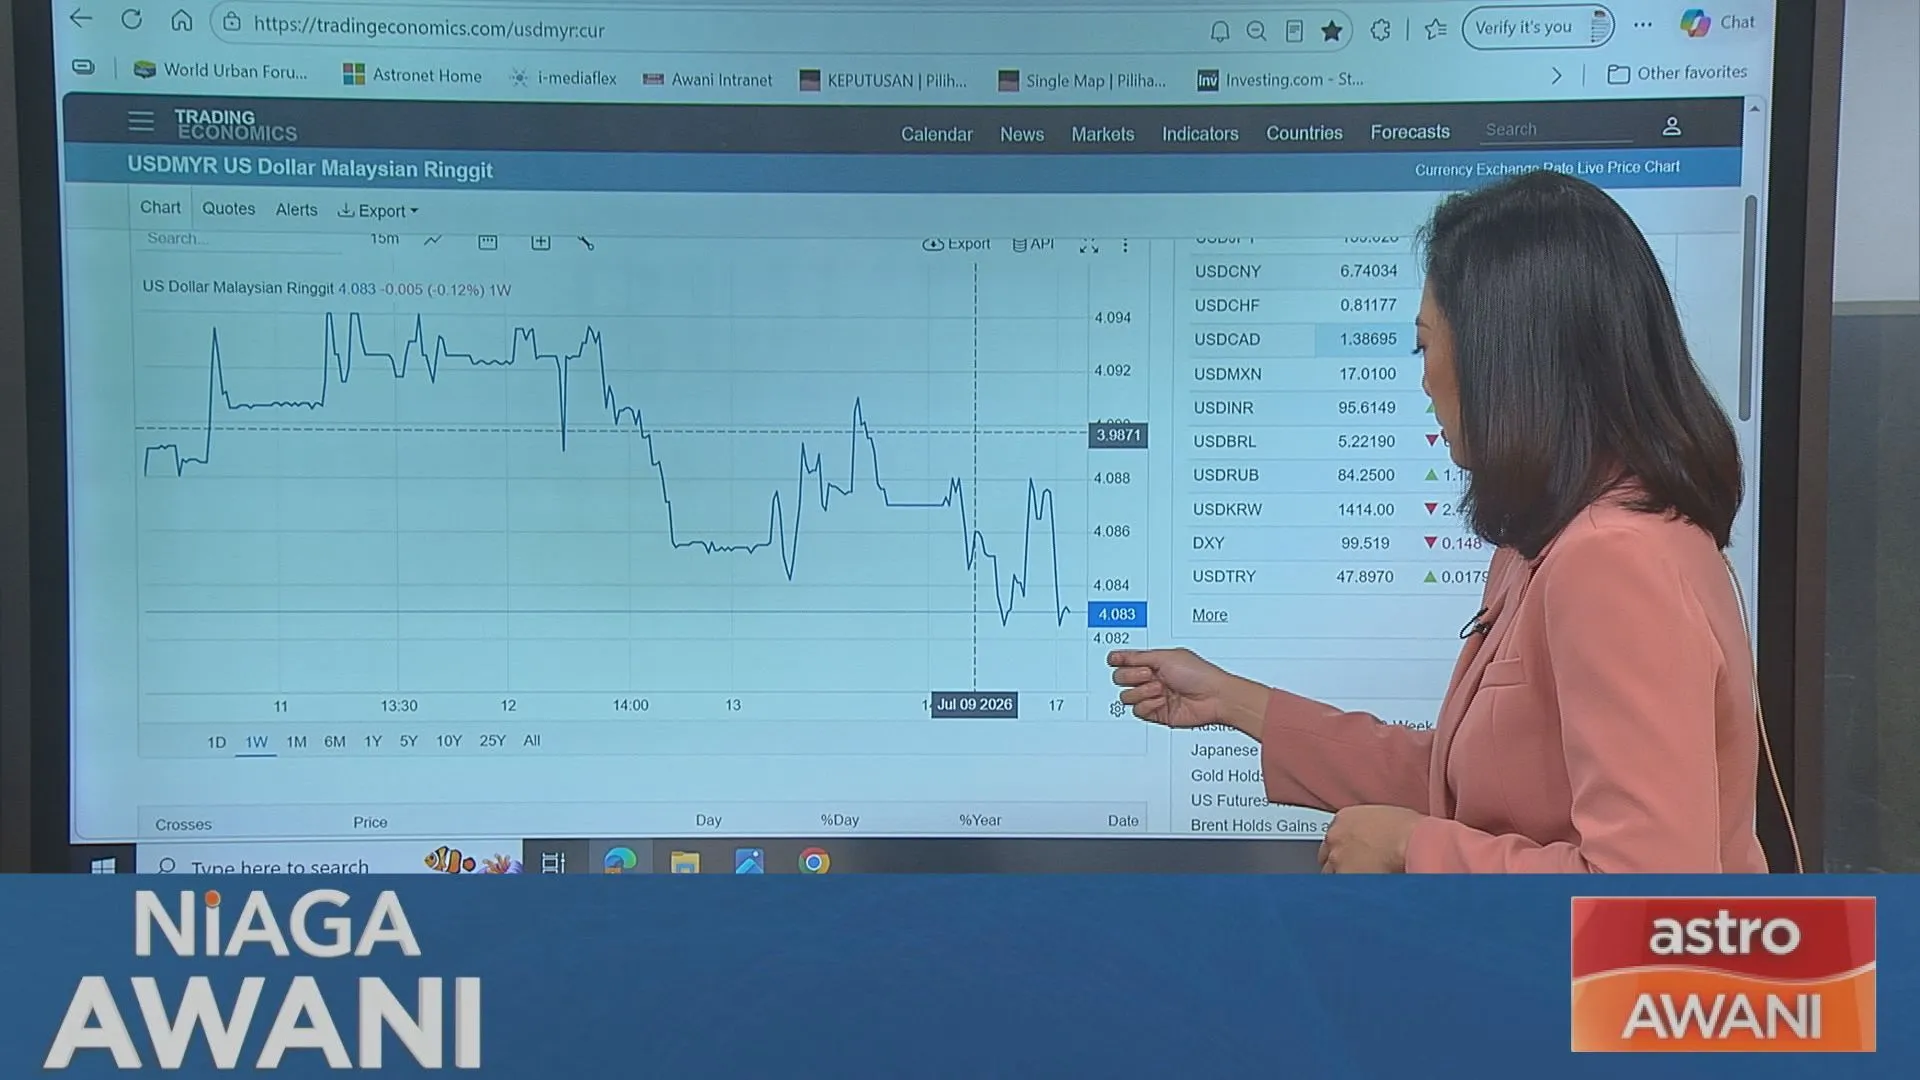Expand chart to fullscreen icon
Screen dimensions: 1920x1080
coord(1089,246)
